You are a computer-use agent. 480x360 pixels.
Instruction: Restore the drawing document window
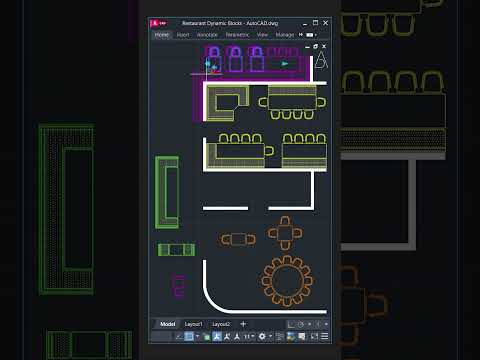click(316, 46)
